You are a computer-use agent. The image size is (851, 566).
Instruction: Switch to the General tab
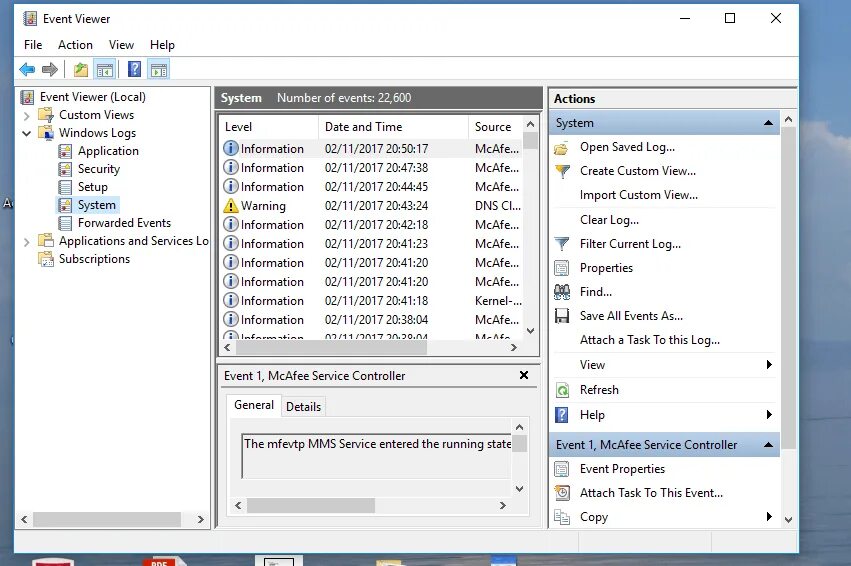click(253, 405)
